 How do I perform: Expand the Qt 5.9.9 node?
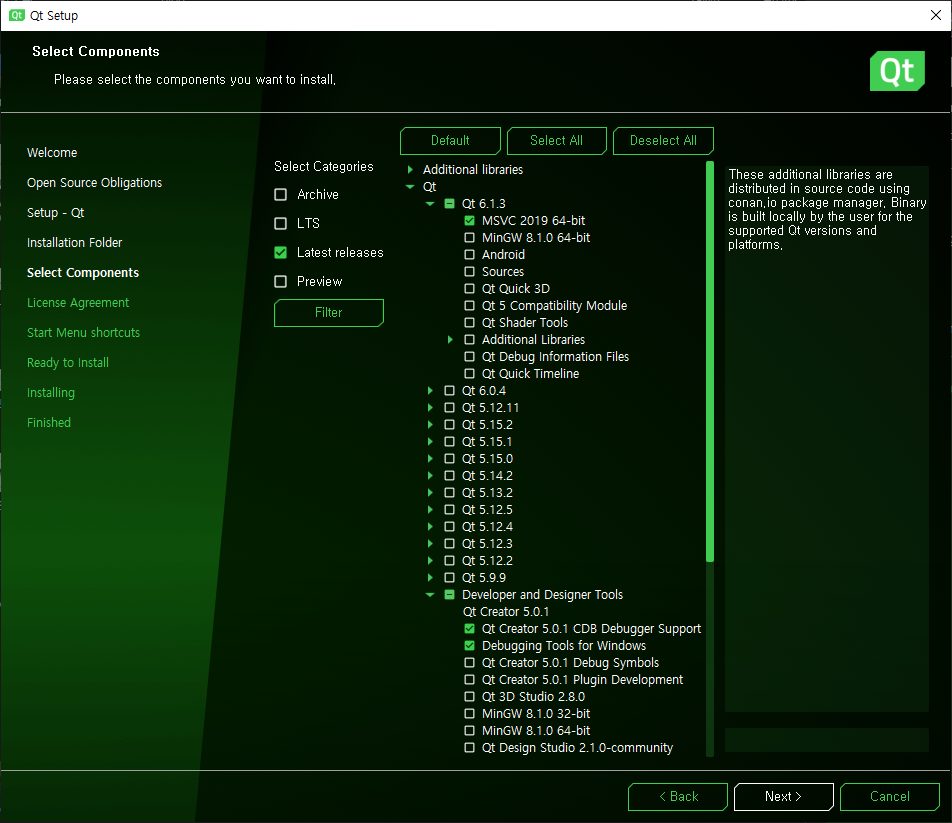430,577
